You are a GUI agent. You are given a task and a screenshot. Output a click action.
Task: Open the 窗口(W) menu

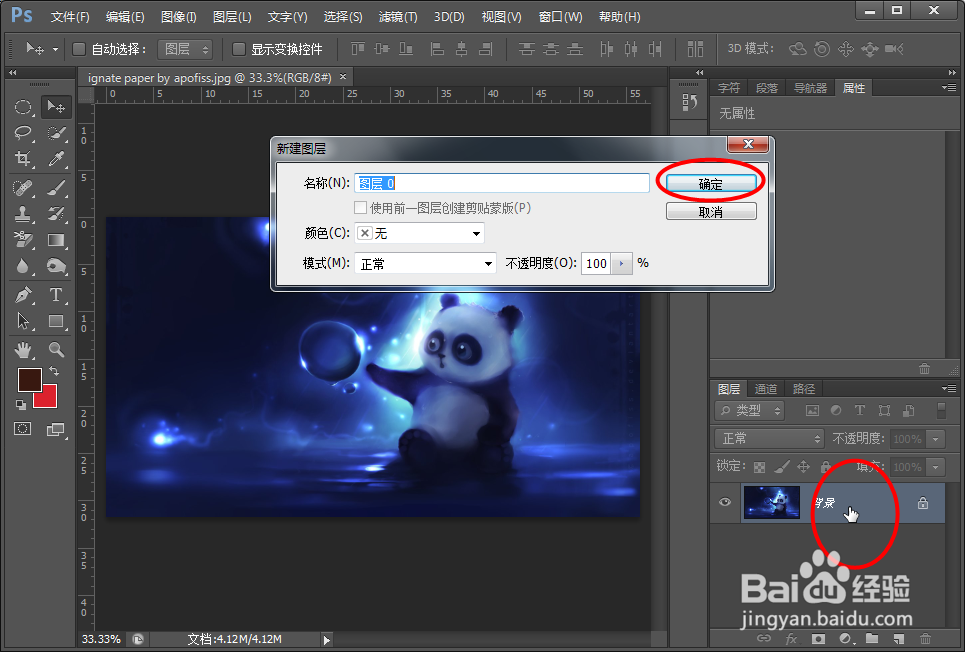pos(560,17)
